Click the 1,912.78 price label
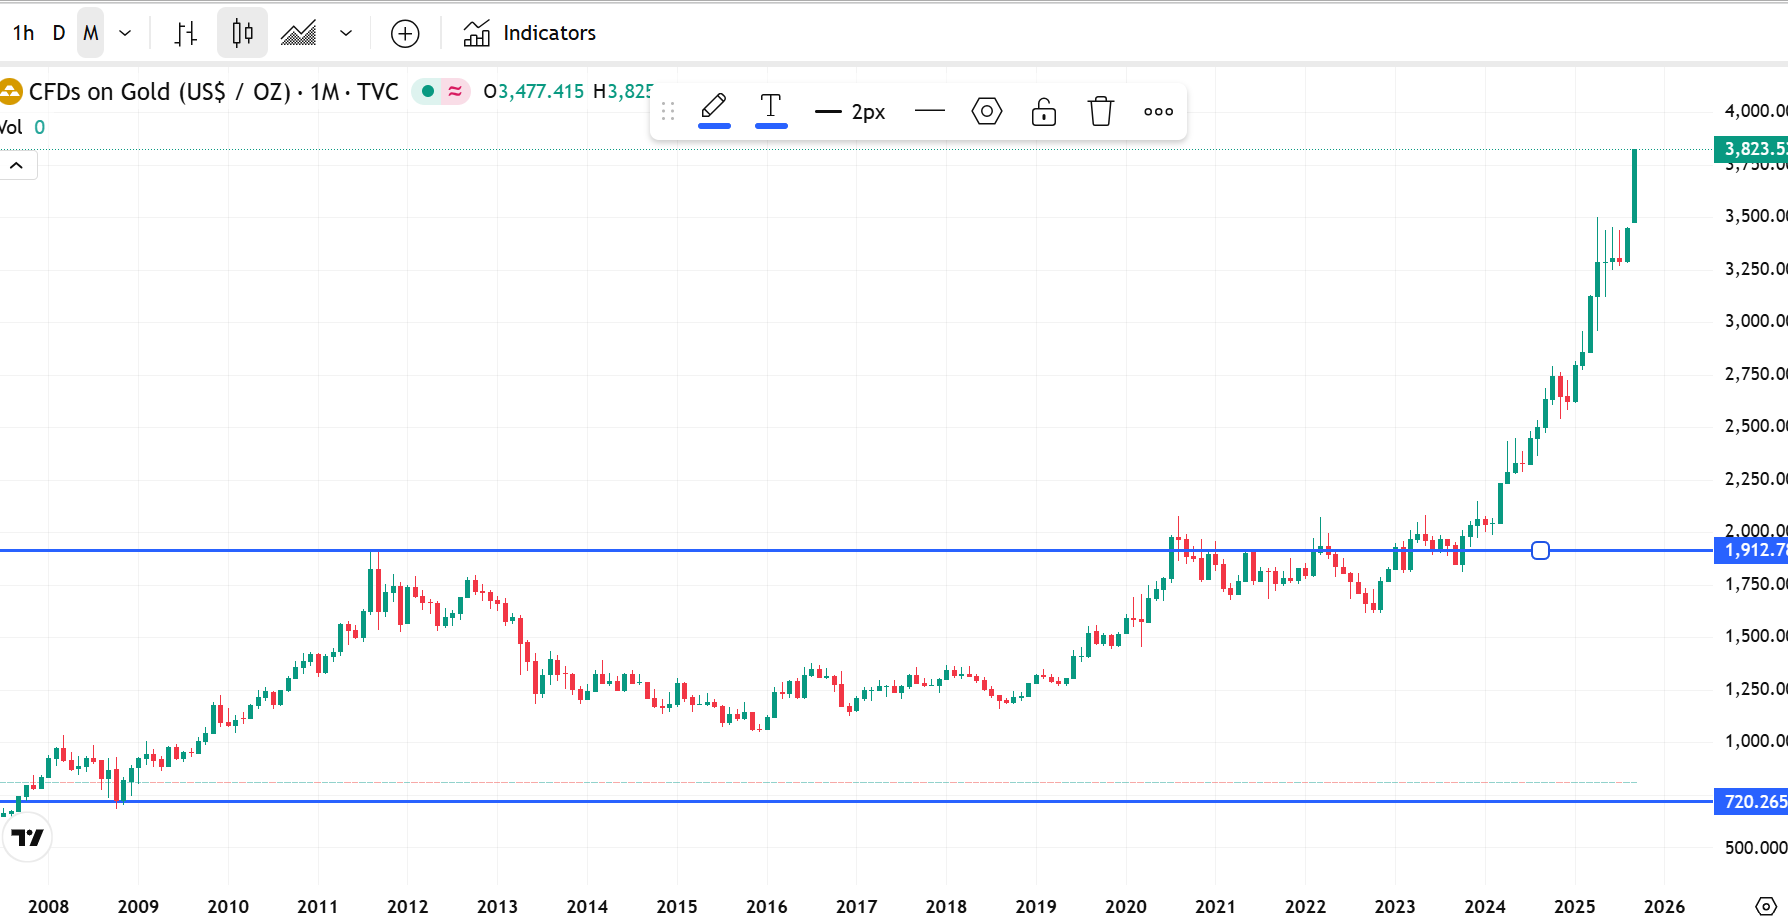Image resolution: width=1788 pixels, height=916 pixels. point(1751,550)
